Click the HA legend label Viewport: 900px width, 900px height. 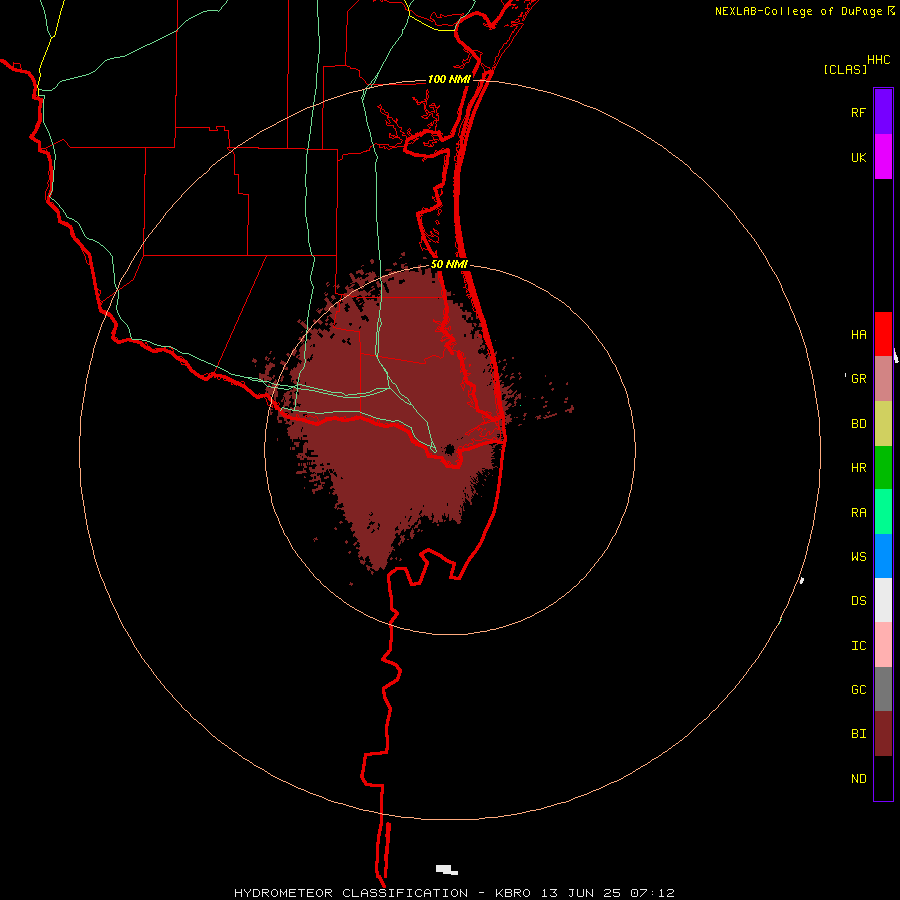(858, 334)
